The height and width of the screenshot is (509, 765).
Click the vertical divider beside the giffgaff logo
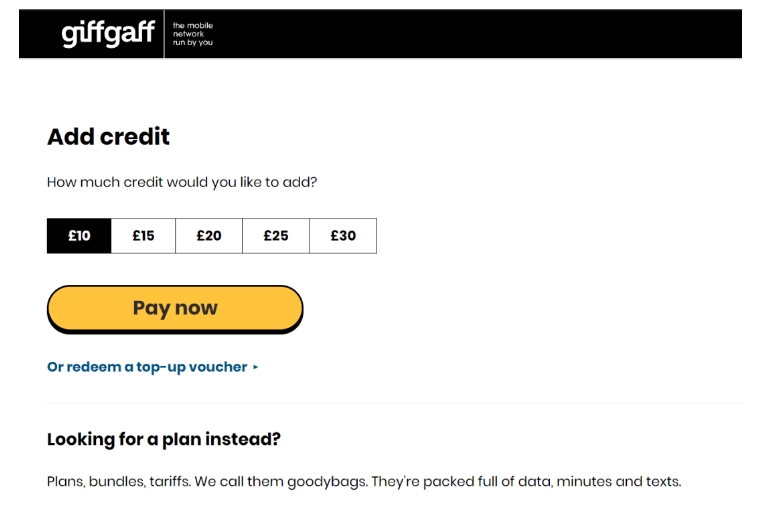[x=165, y=34]
